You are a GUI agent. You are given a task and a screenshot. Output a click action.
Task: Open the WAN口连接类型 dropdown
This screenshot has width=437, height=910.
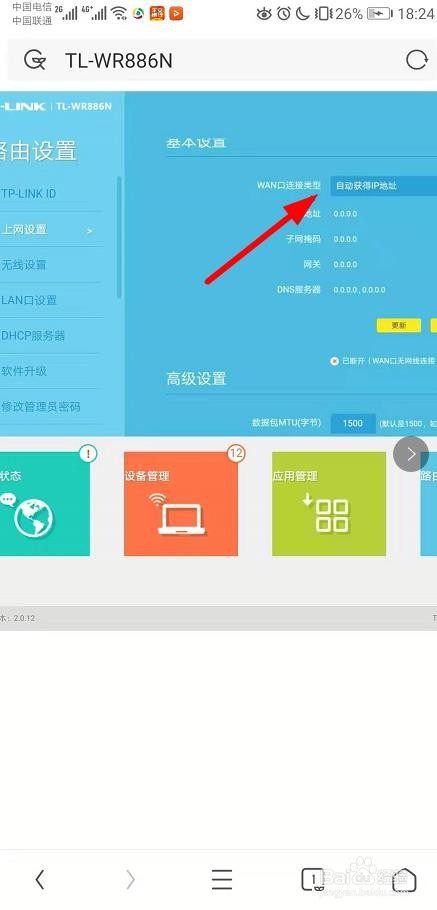[x=384, y=186]
